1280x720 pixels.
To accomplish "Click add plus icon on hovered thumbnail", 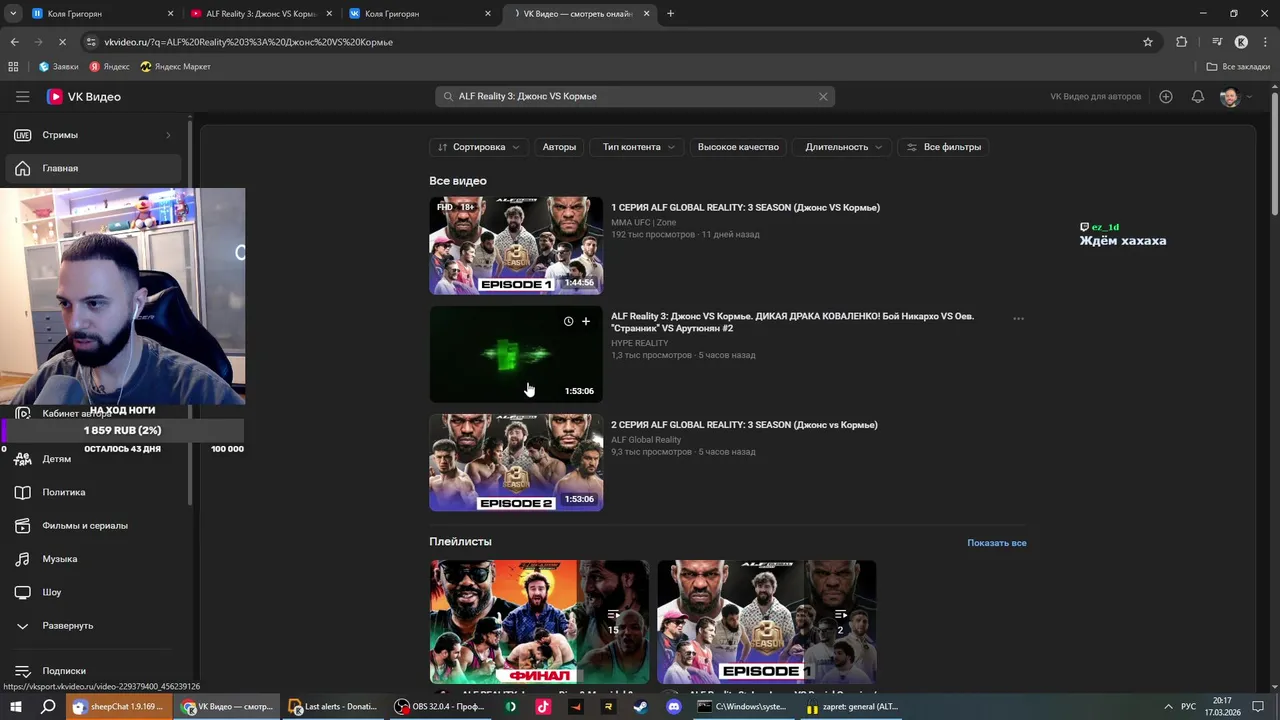I will [586, 321].
